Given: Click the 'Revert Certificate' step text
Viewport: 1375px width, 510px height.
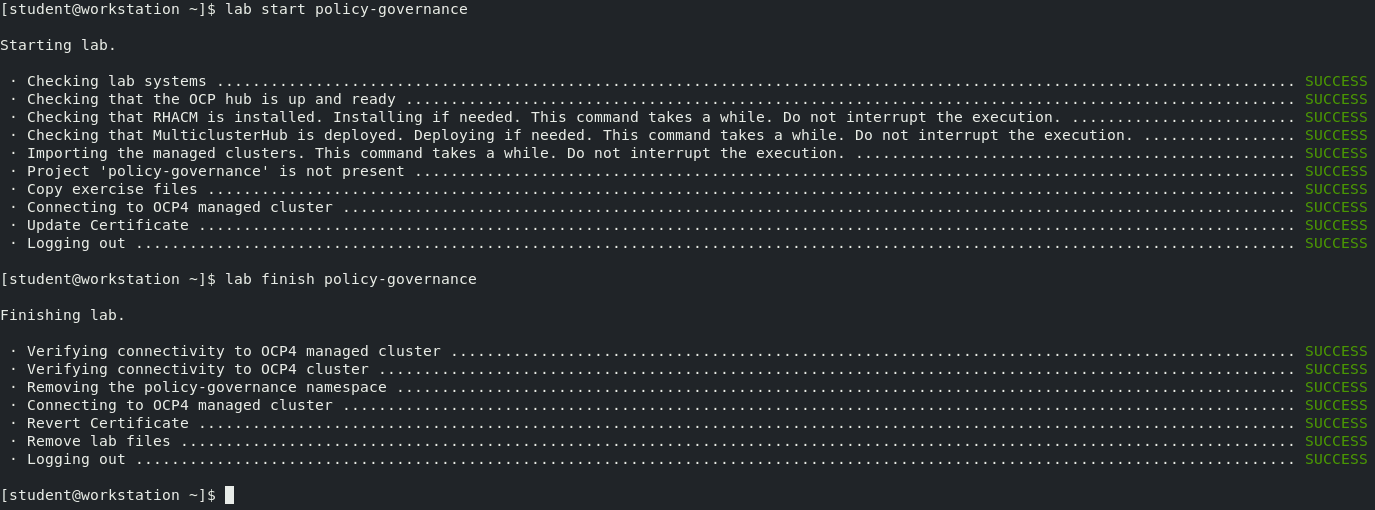Looking at the screenshot, I should click(107, 423).
